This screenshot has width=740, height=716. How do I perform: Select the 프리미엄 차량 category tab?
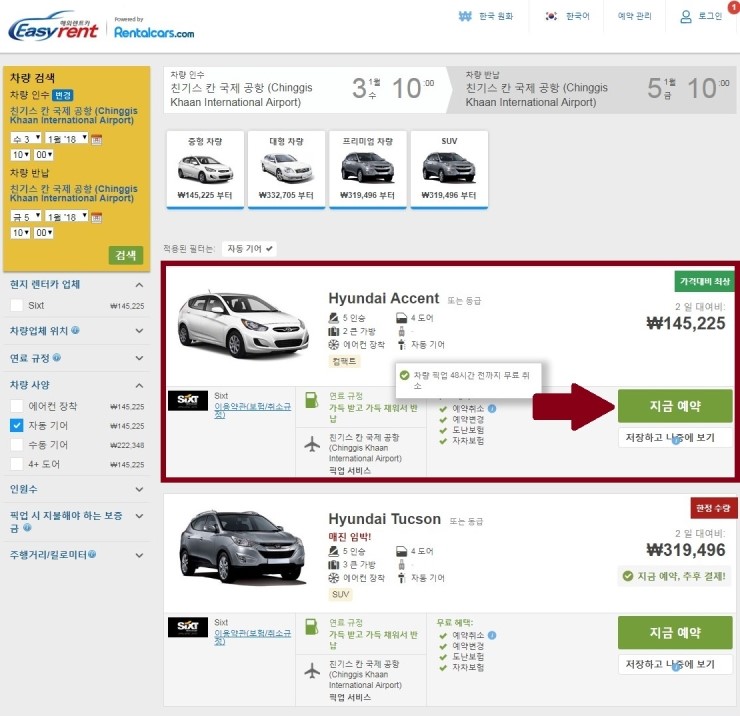pyautogui.click(x=368, y=168)
